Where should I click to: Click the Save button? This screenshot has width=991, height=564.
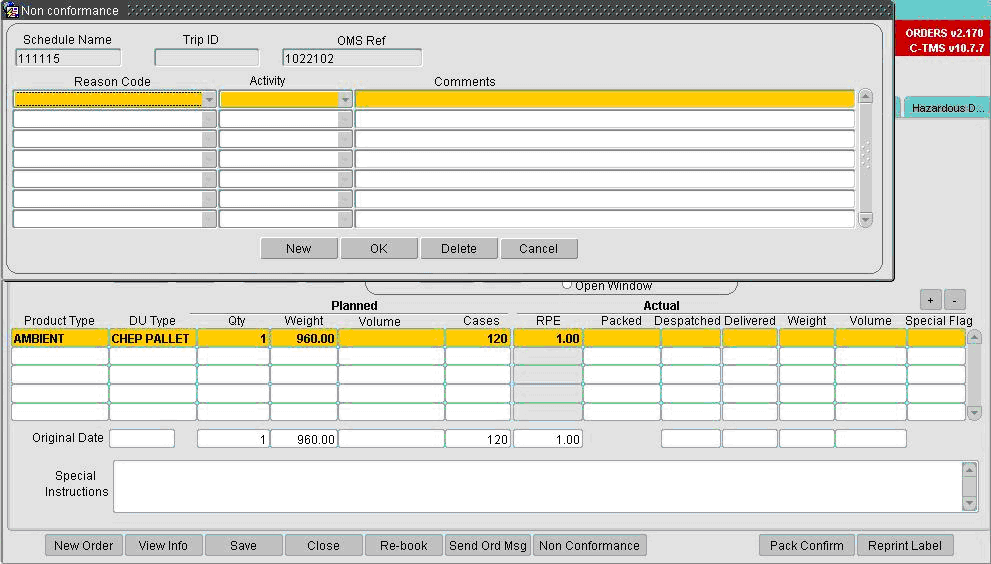pyautogui.click(x=243, y=545)
